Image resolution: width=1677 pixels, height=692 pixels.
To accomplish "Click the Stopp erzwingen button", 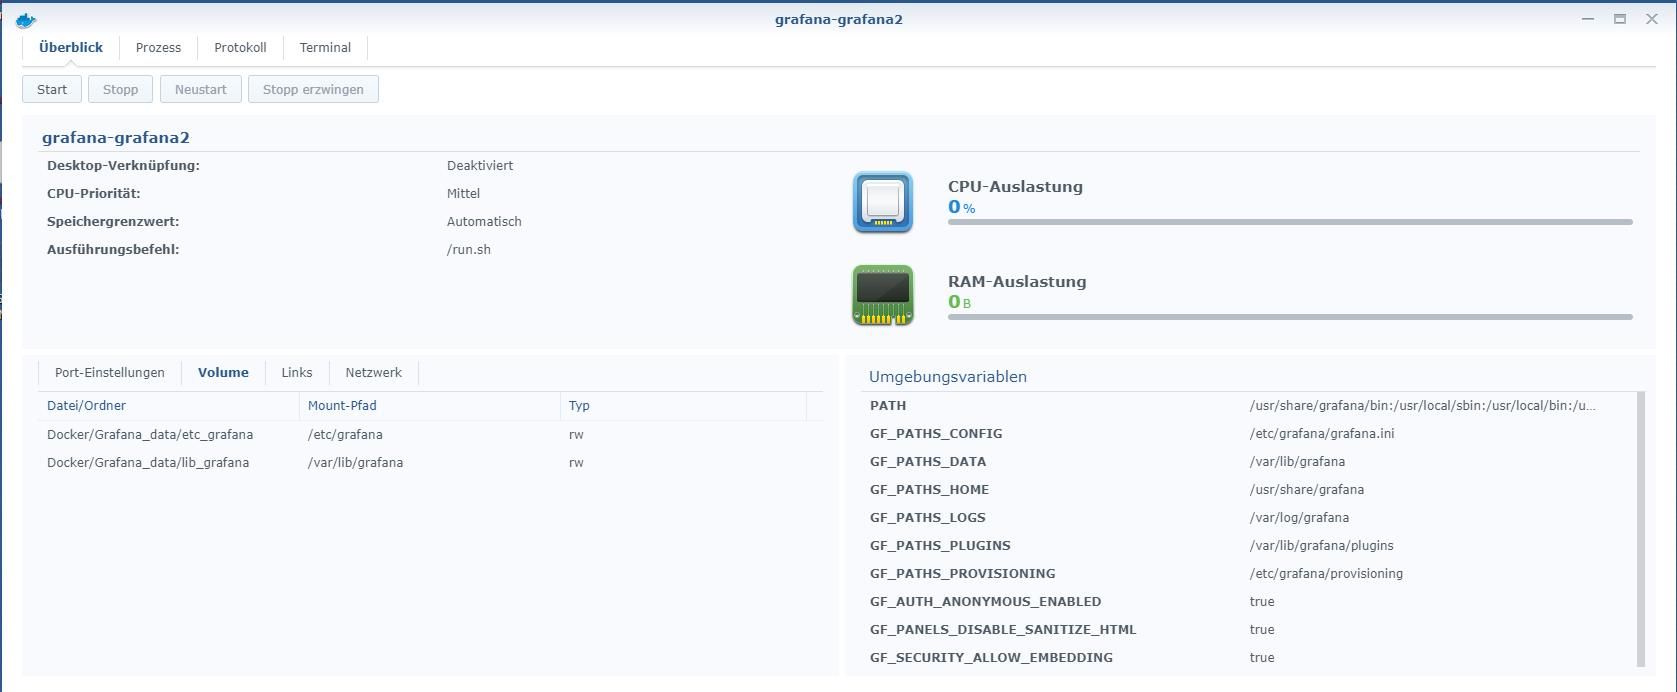I will (313, 89).
